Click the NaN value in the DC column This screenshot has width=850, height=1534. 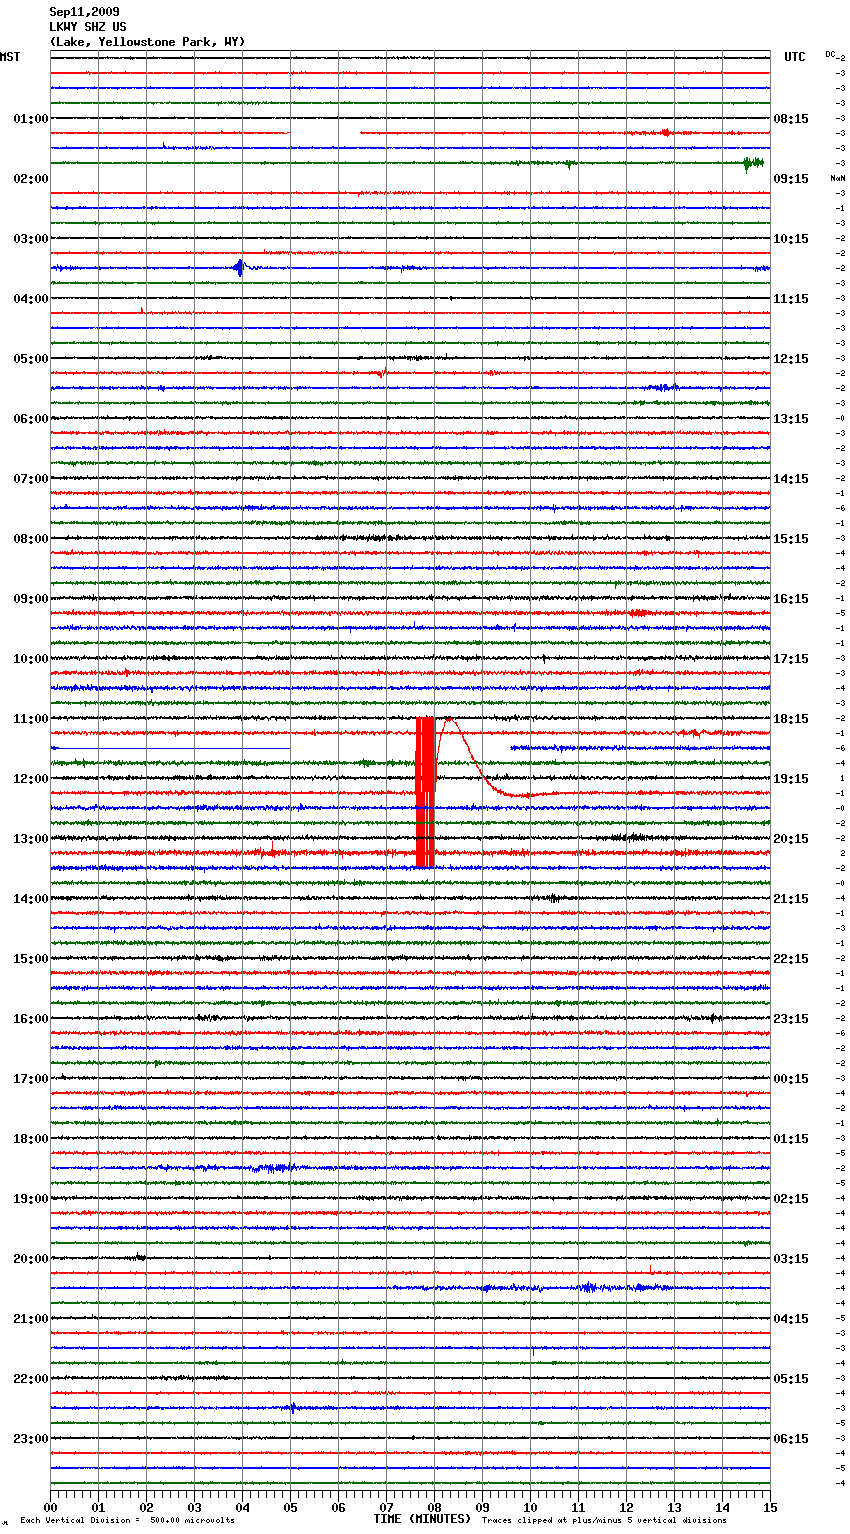[x=837, y=178]
